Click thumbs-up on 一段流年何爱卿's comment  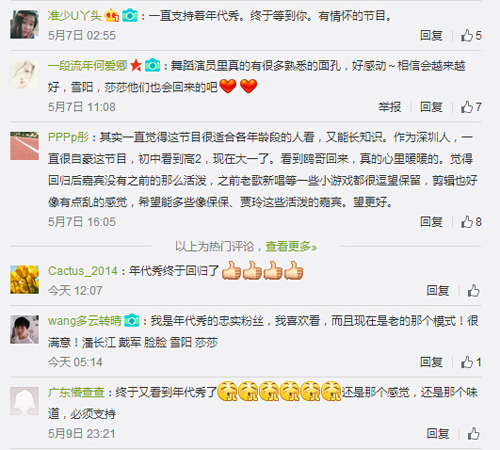click(471, 107)
